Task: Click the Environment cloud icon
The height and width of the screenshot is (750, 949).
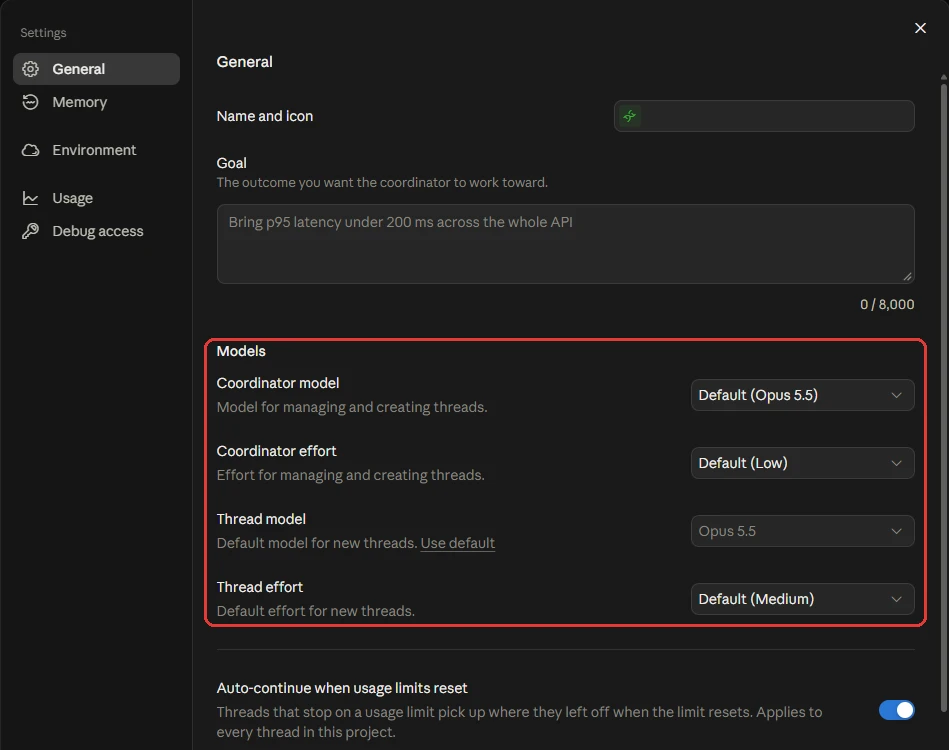Action: [x=30, y=150]
